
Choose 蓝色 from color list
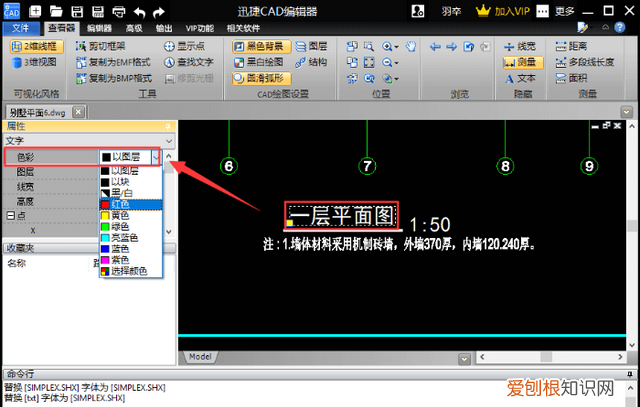[131, 248]
